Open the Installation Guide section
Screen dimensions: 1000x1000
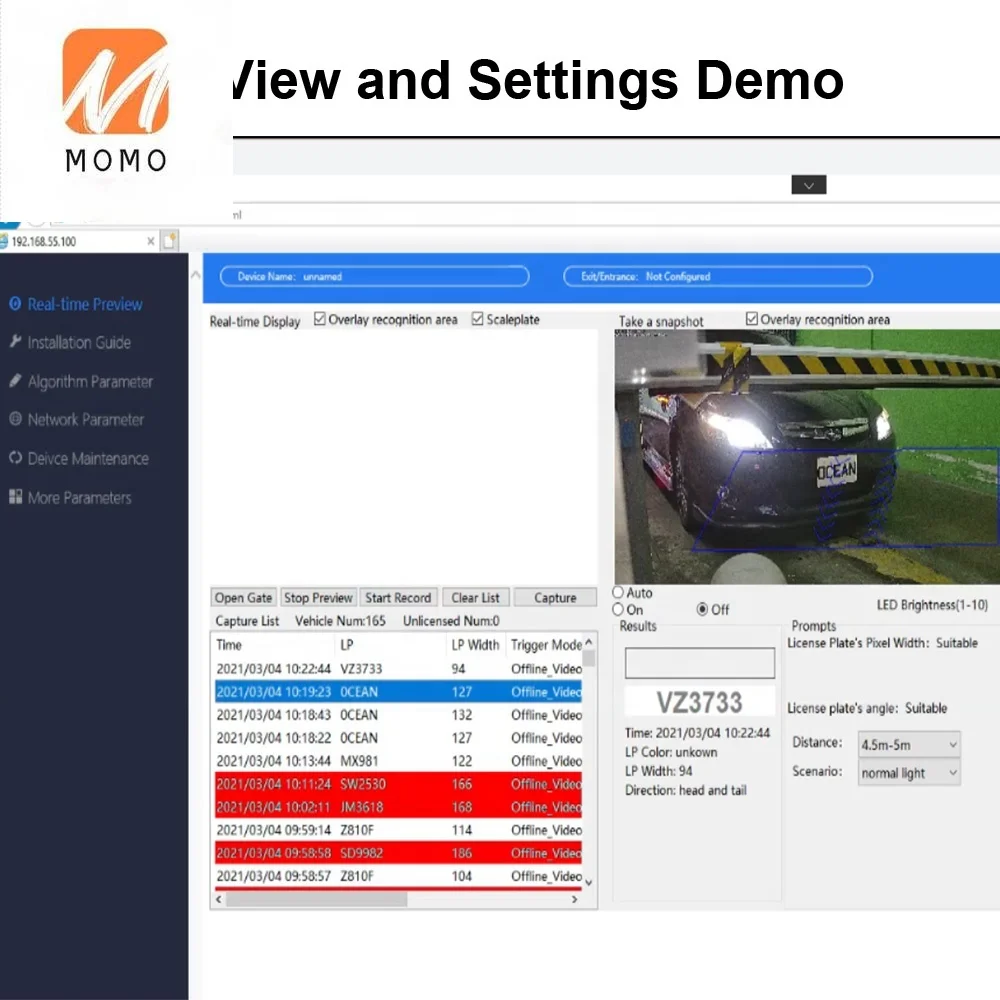(x=79, y=342)
